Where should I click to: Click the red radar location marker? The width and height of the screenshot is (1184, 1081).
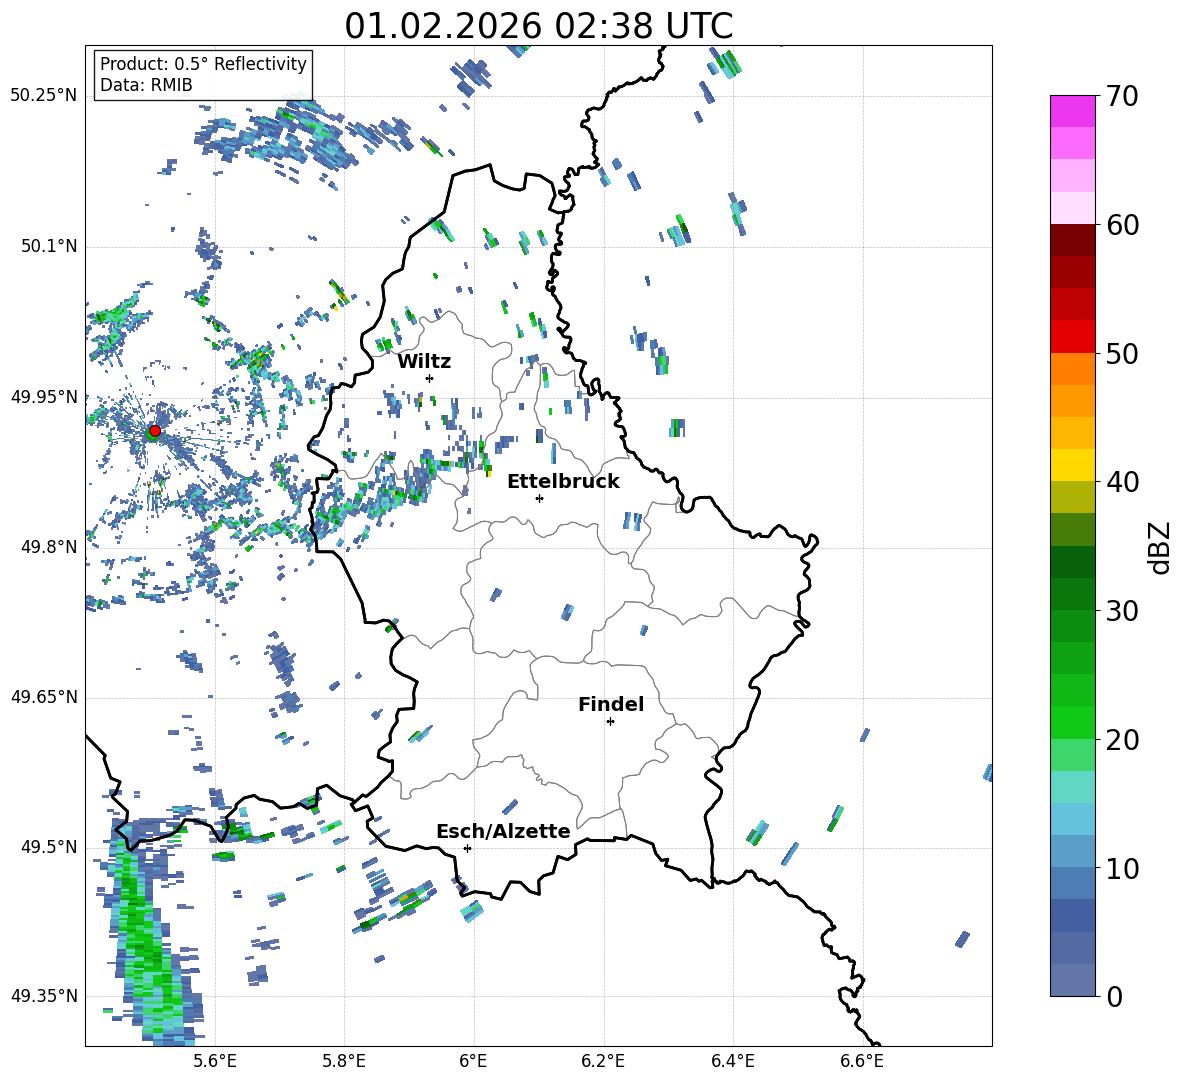pos(155,430)
